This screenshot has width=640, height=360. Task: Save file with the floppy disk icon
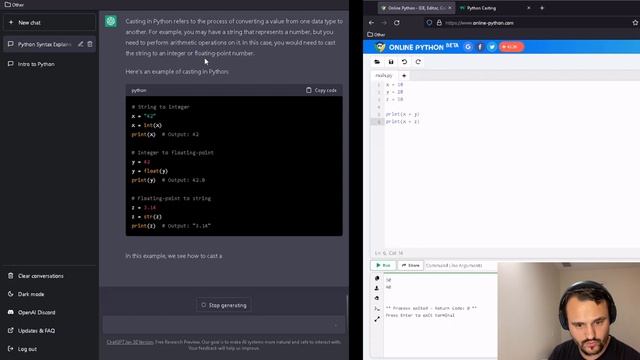391,62
